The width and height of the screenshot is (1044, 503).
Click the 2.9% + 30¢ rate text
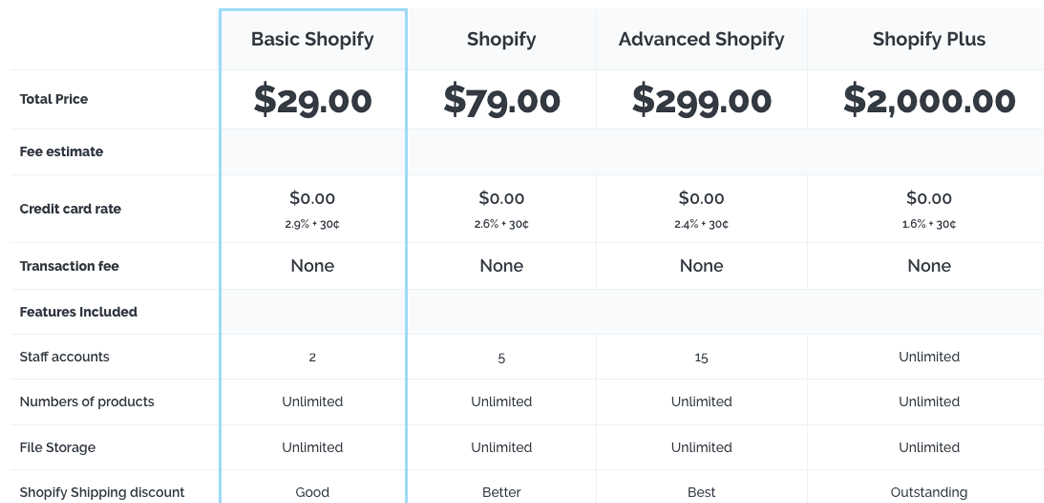[312, 225]
